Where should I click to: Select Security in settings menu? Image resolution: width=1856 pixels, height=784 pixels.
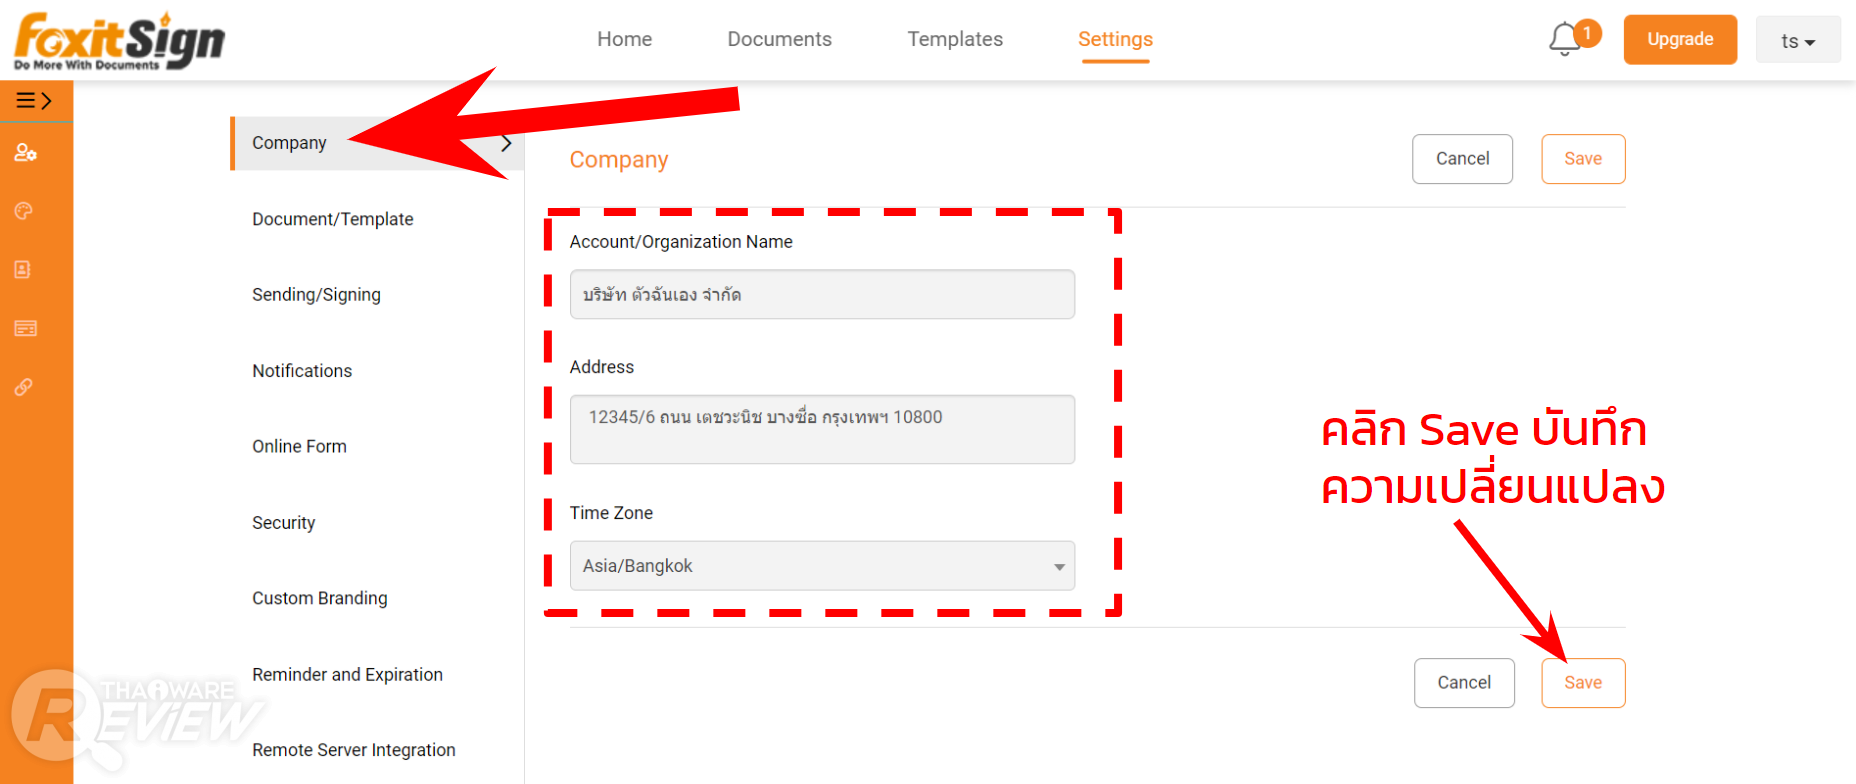pyautogui.click(x=284, y=523)
